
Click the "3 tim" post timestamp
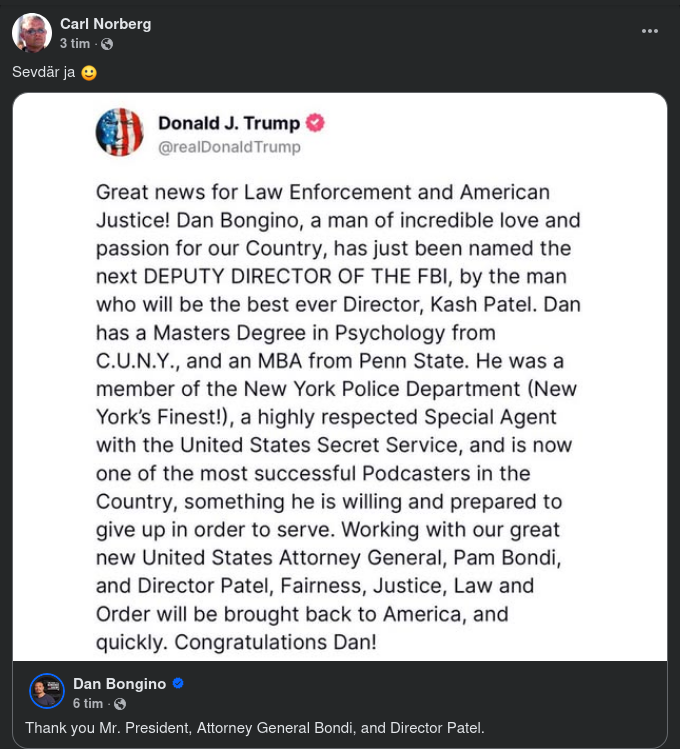coord(74,44)
